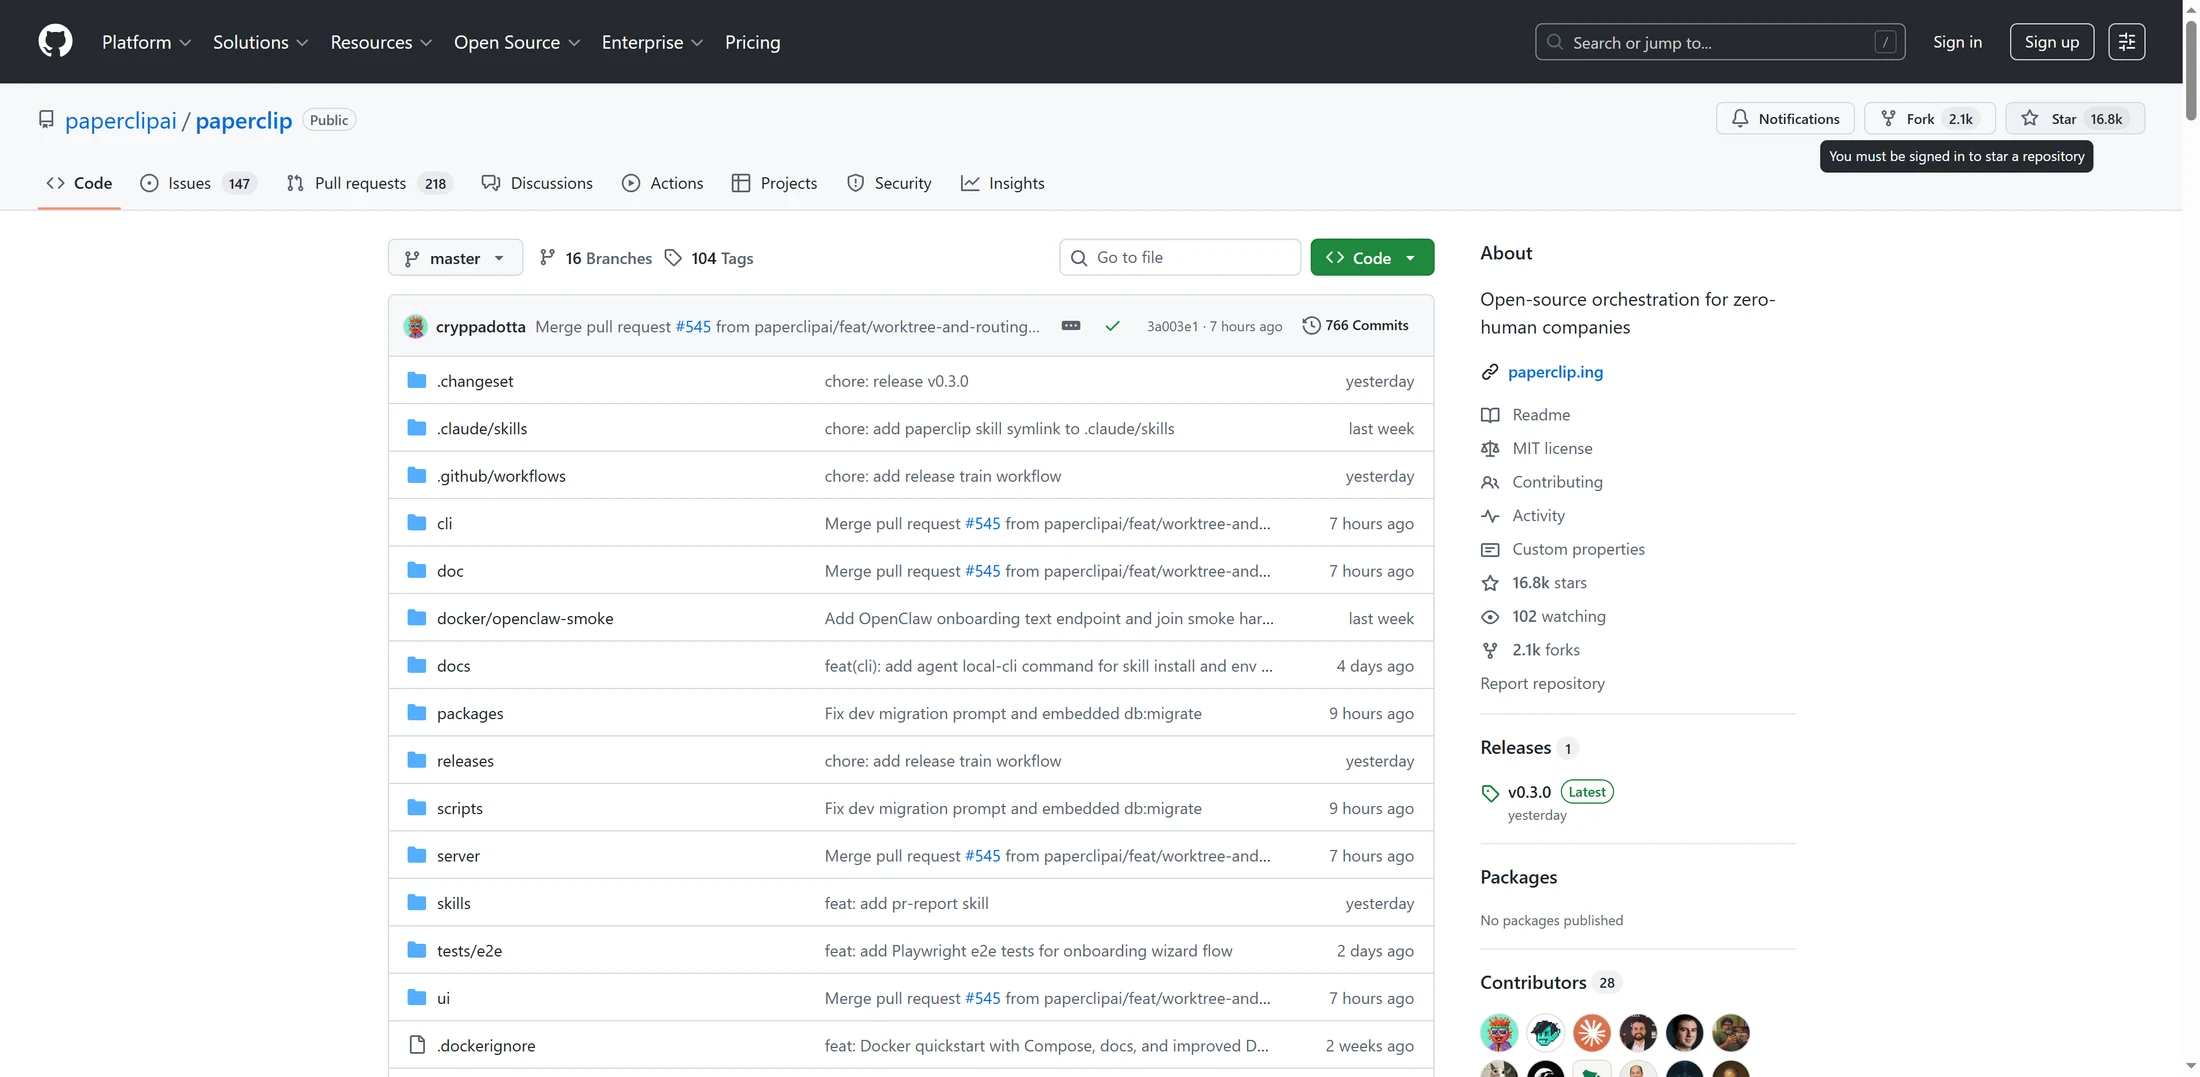Click the first contributor avatar
Viewport: 2200px width, 1077px height.
1499,1032
